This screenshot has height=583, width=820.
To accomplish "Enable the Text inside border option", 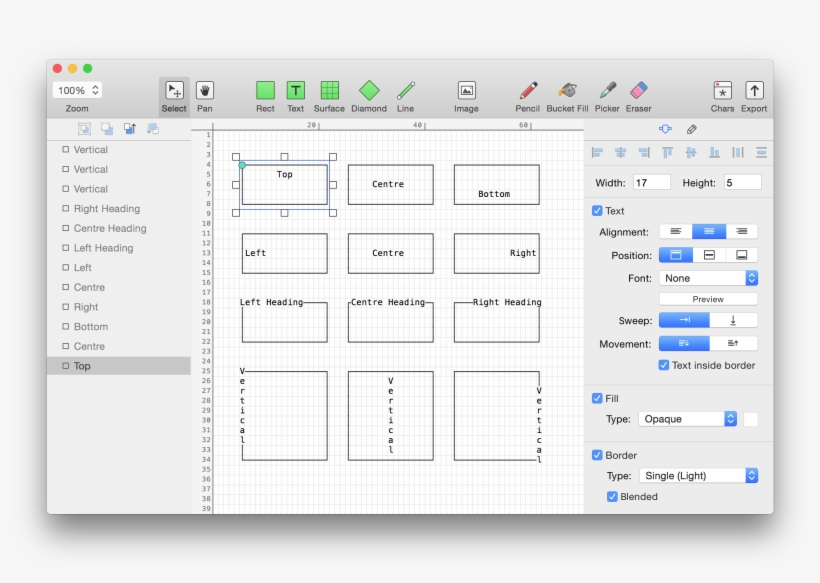I will click(663, 365).
